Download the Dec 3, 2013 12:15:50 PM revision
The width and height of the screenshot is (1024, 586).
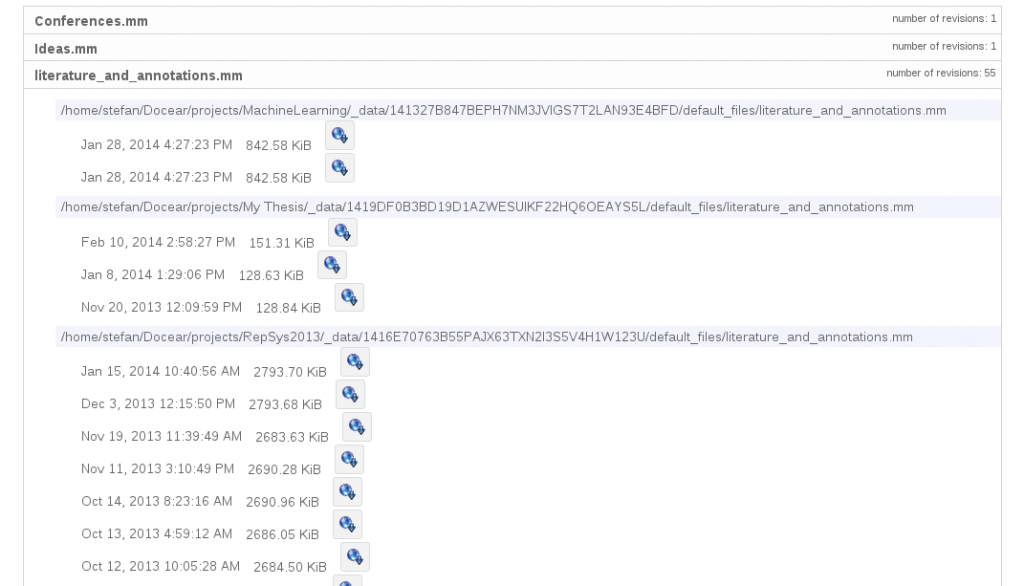(x=350, y=395)
